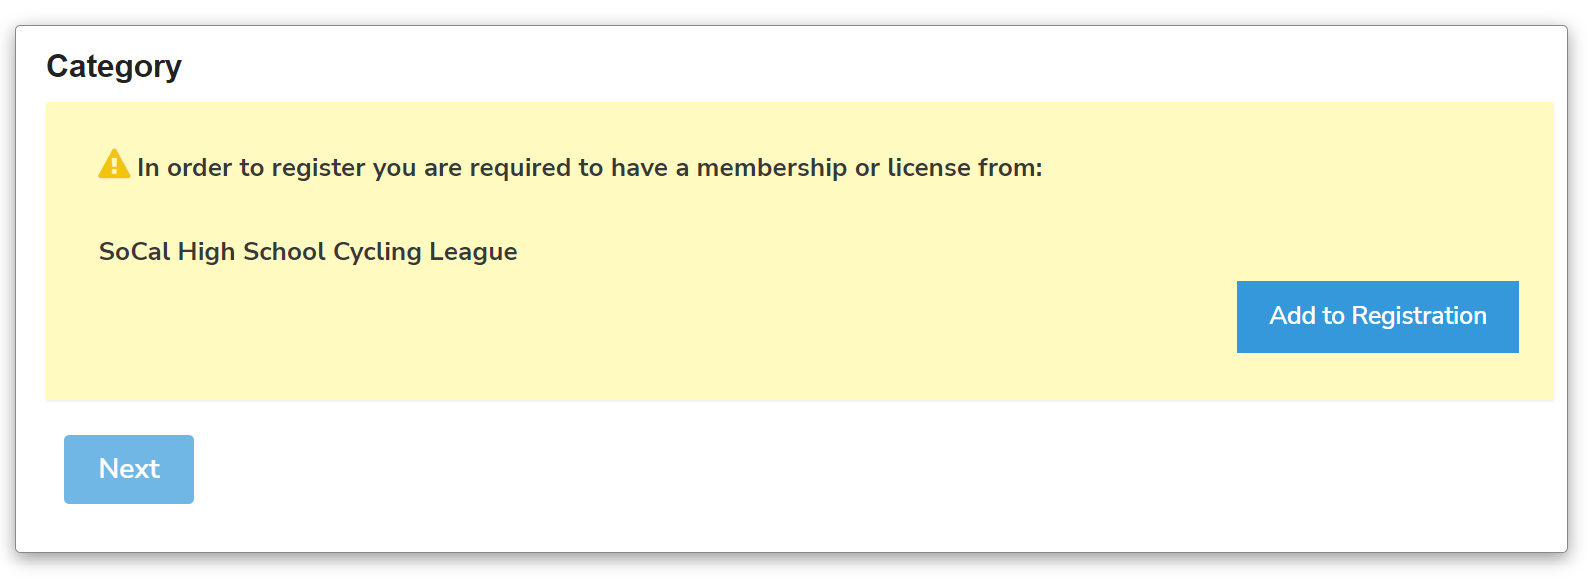Click the word "you" in the warning
Image resolution: width=1594 pixels, height=581 pixels.
(394, 168)
